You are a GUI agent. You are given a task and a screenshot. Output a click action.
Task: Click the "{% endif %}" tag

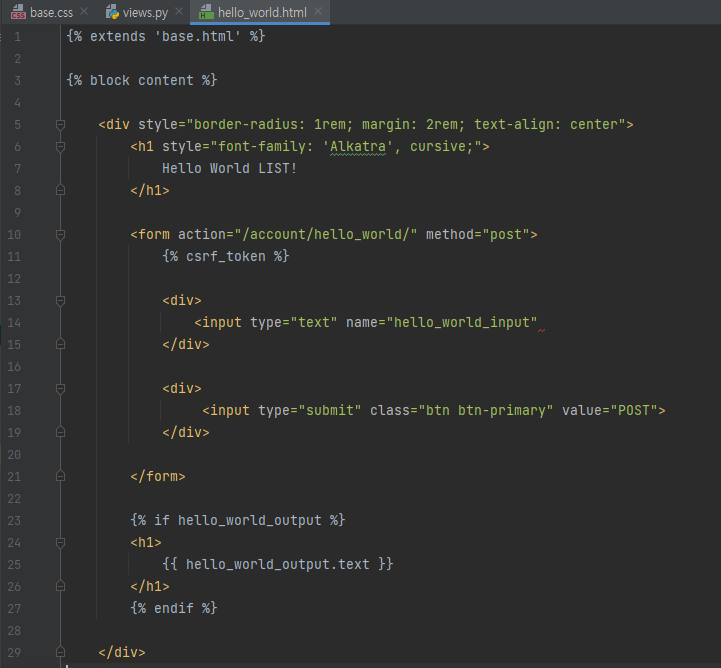174,608
